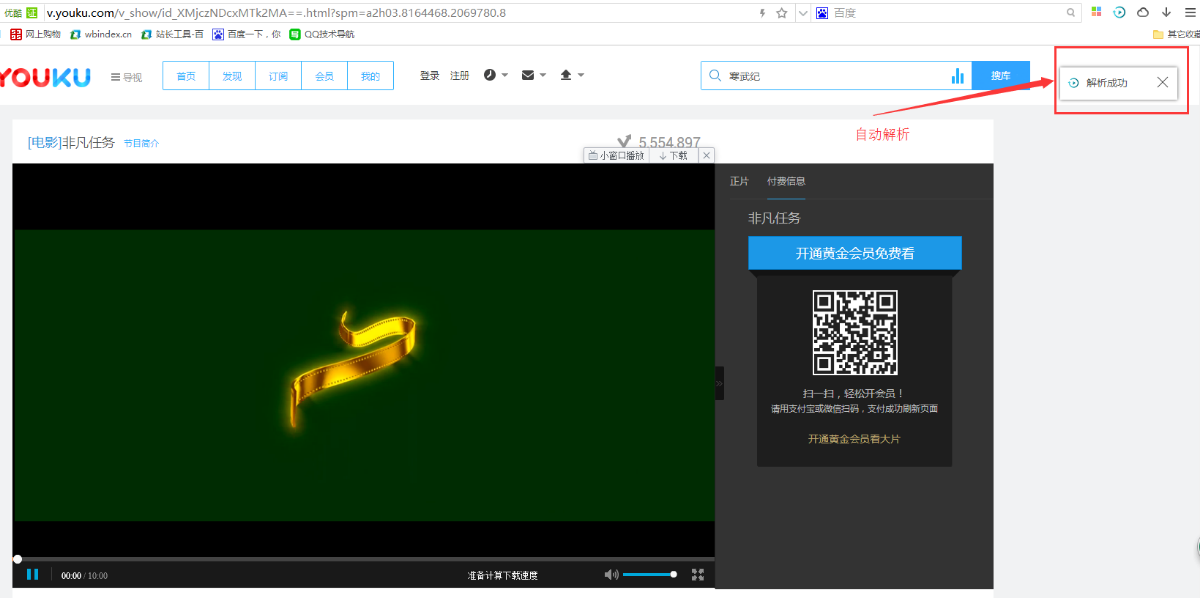Open the QQ技术导航 bookmark

[x=322, y=34]
